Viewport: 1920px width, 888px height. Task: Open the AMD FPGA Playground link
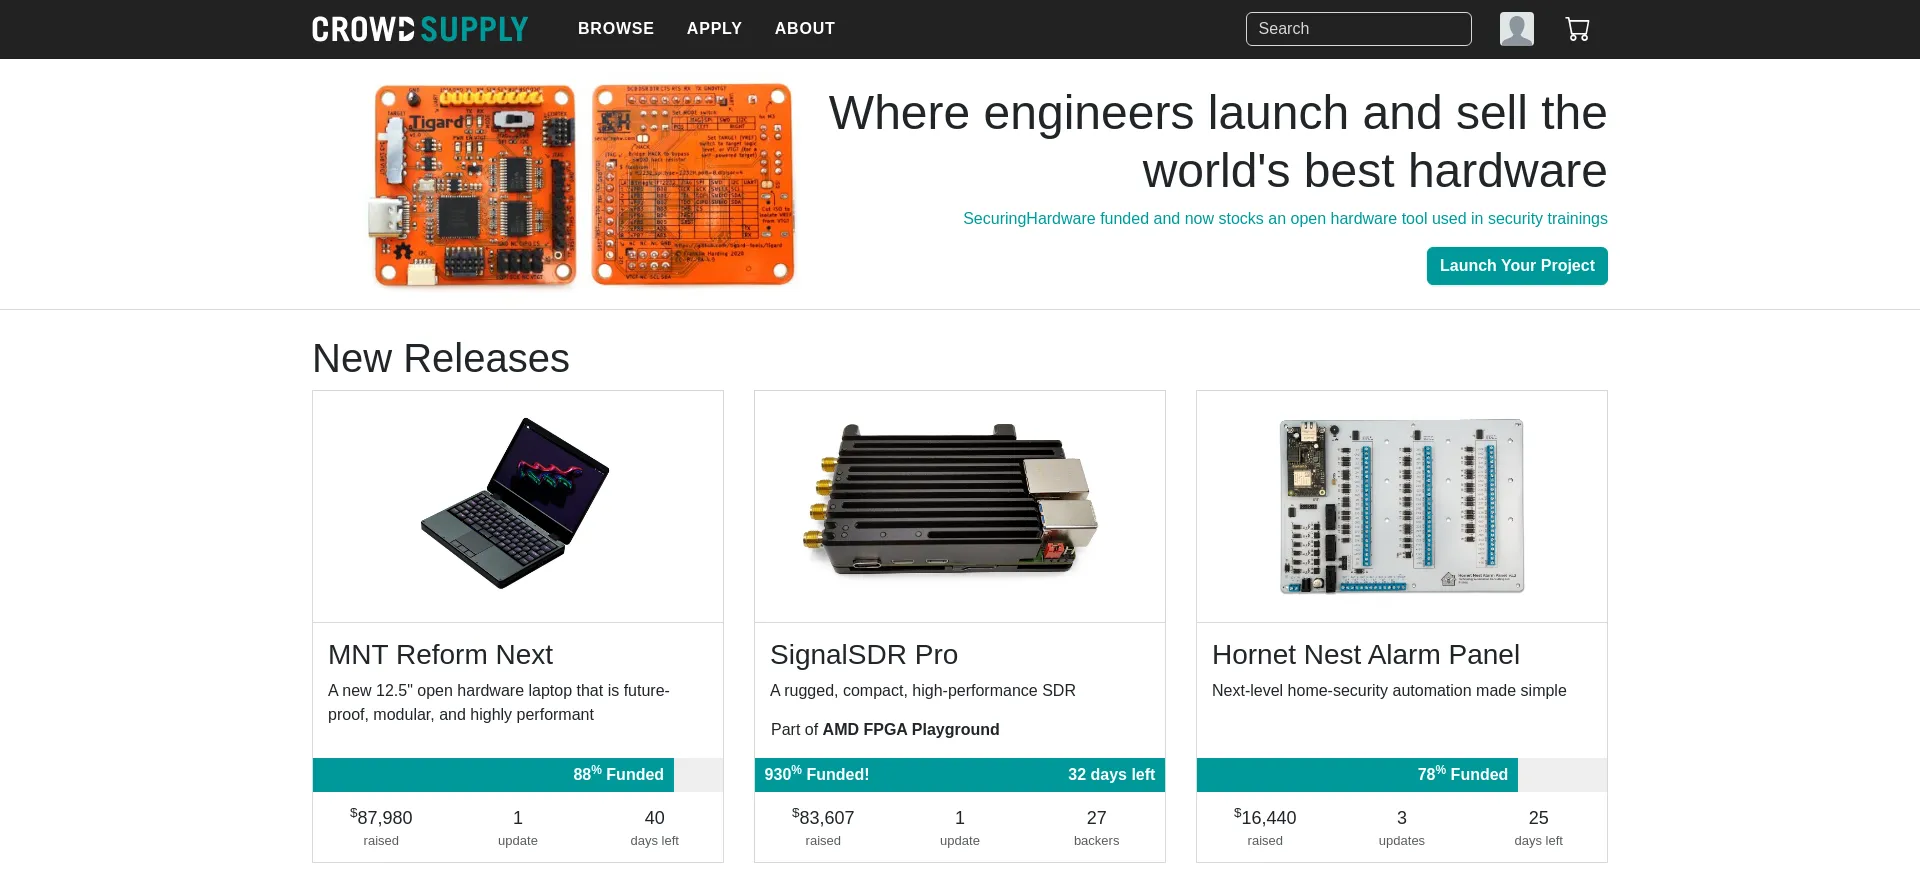click(910, 730)
